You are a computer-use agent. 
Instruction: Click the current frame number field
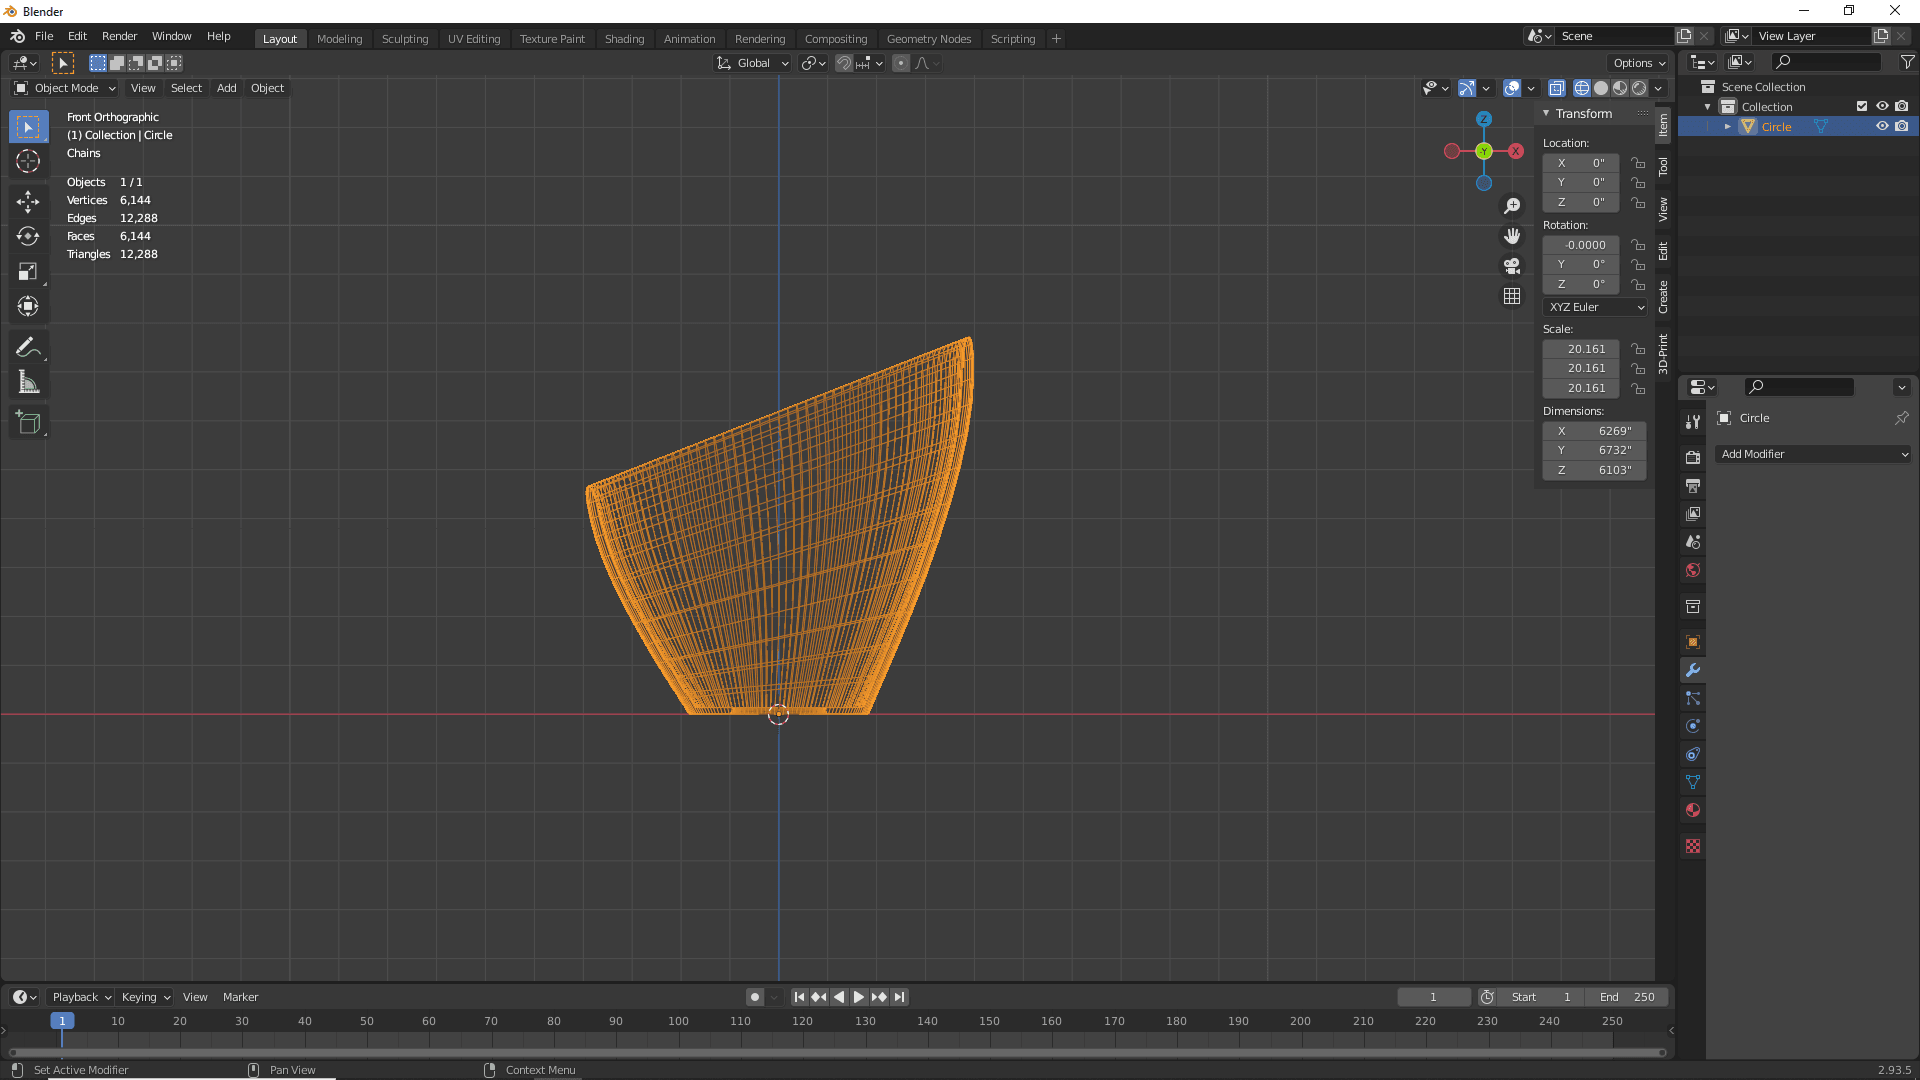pyautogui.click(x=1433, y=997)
